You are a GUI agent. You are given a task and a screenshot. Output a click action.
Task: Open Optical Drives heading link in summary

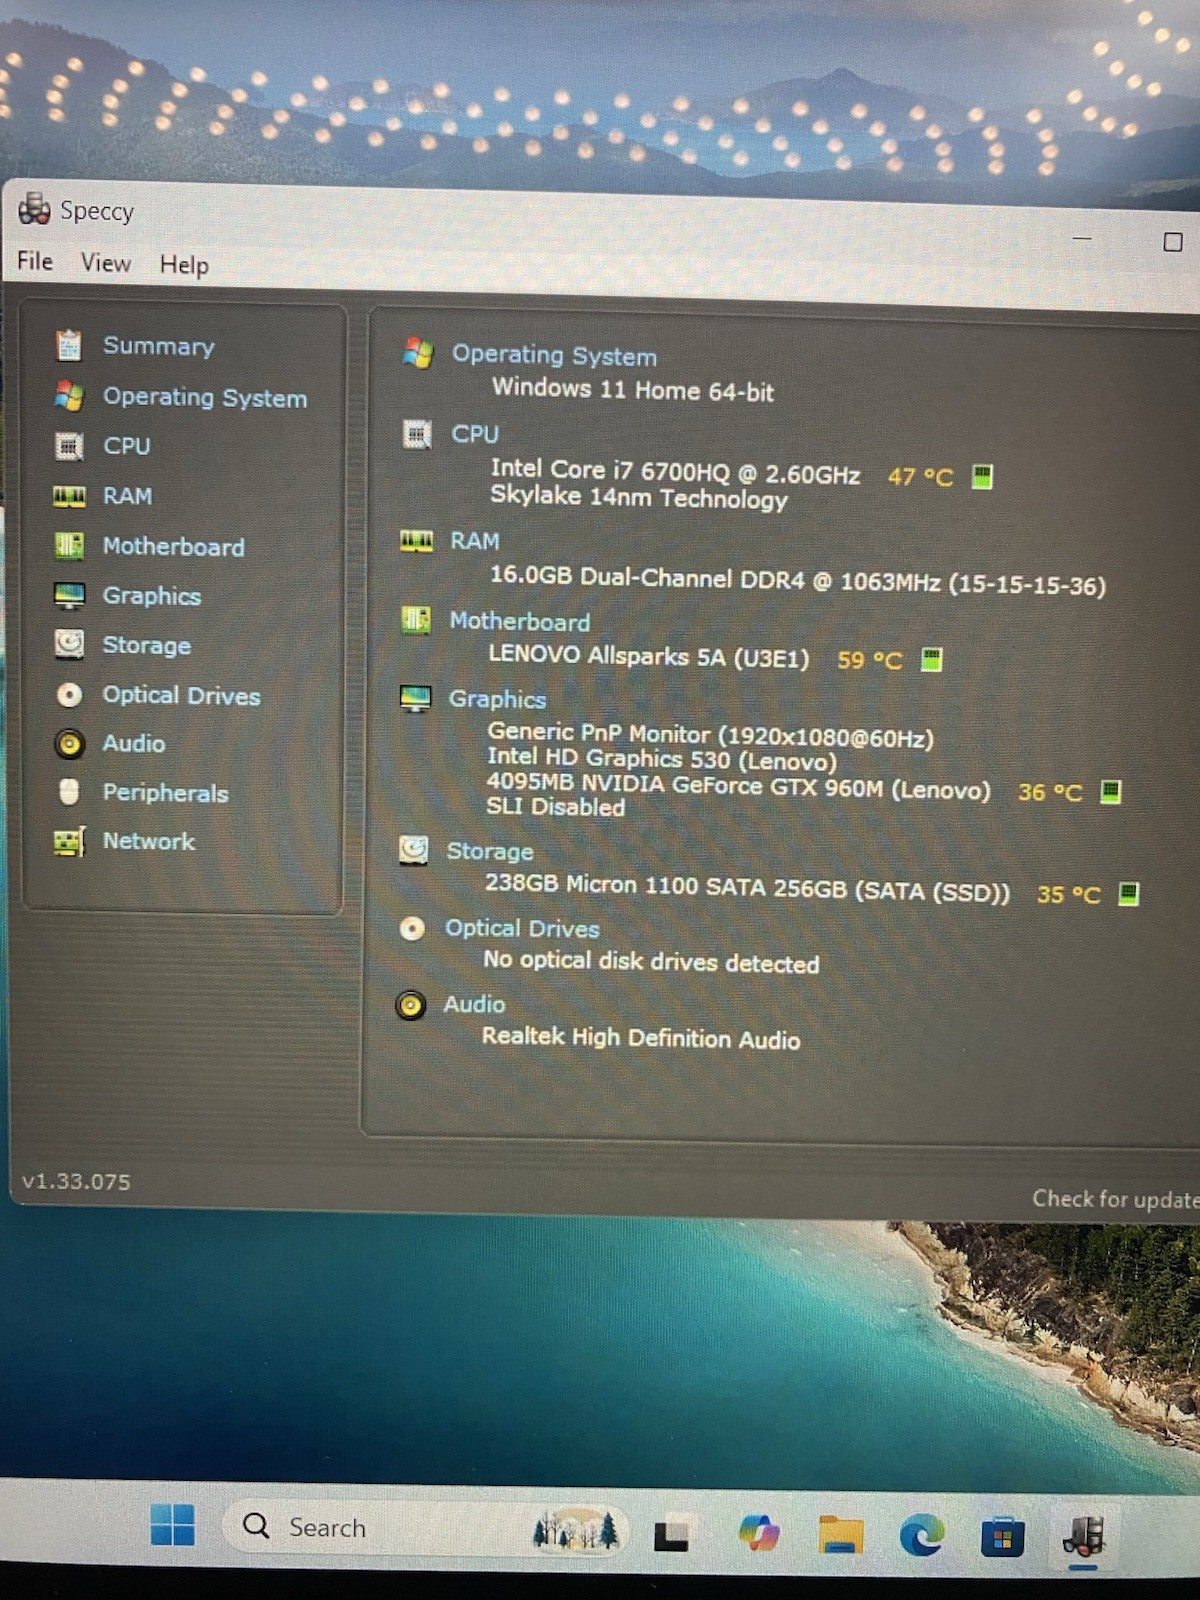click(522, 928)
